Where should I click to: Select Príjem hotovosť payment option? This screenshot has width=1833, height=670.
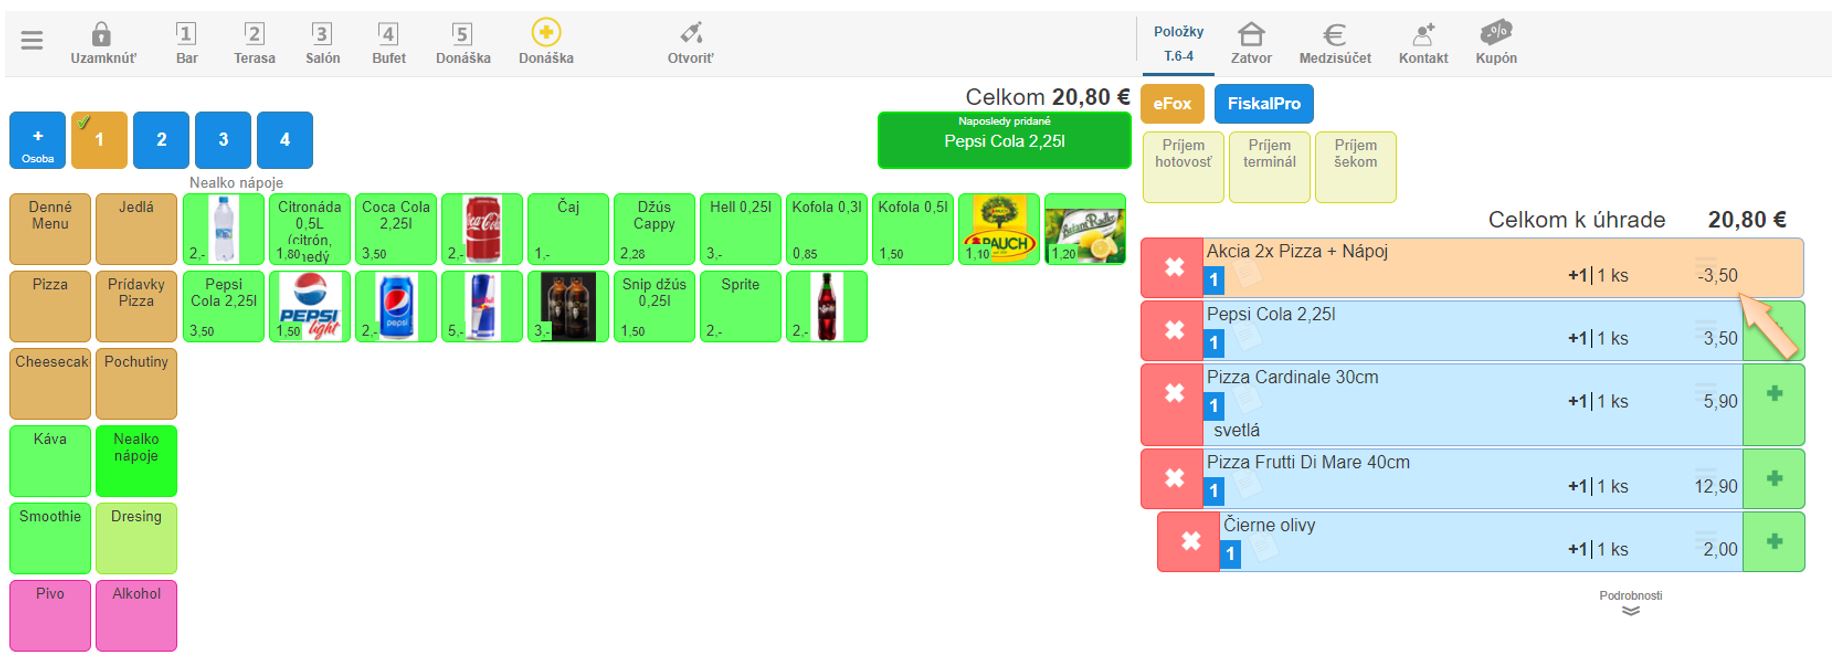(x=1183, y=166)
